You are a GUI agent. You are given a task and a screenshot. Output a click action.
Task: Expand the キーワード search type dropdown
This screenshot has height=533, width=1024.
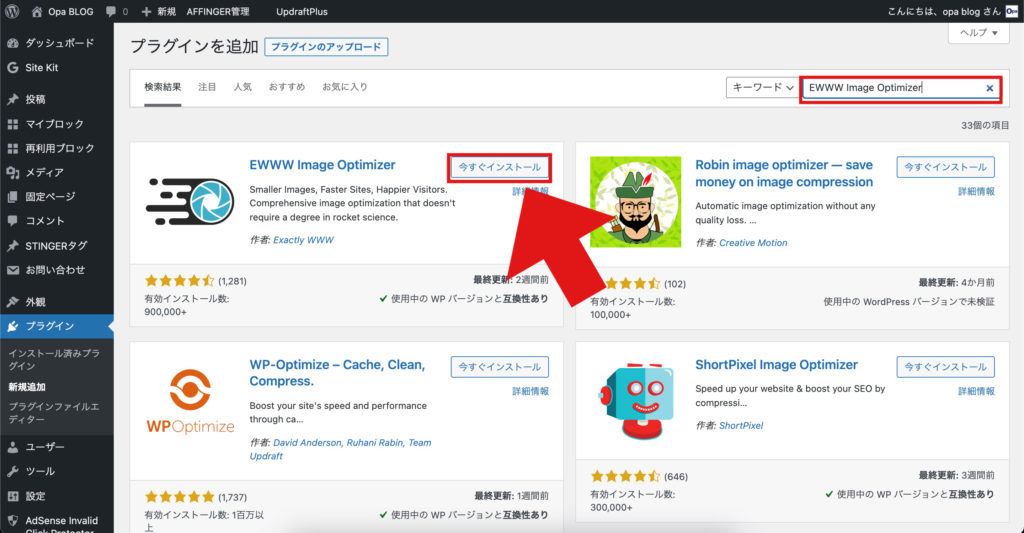point(761,88)
